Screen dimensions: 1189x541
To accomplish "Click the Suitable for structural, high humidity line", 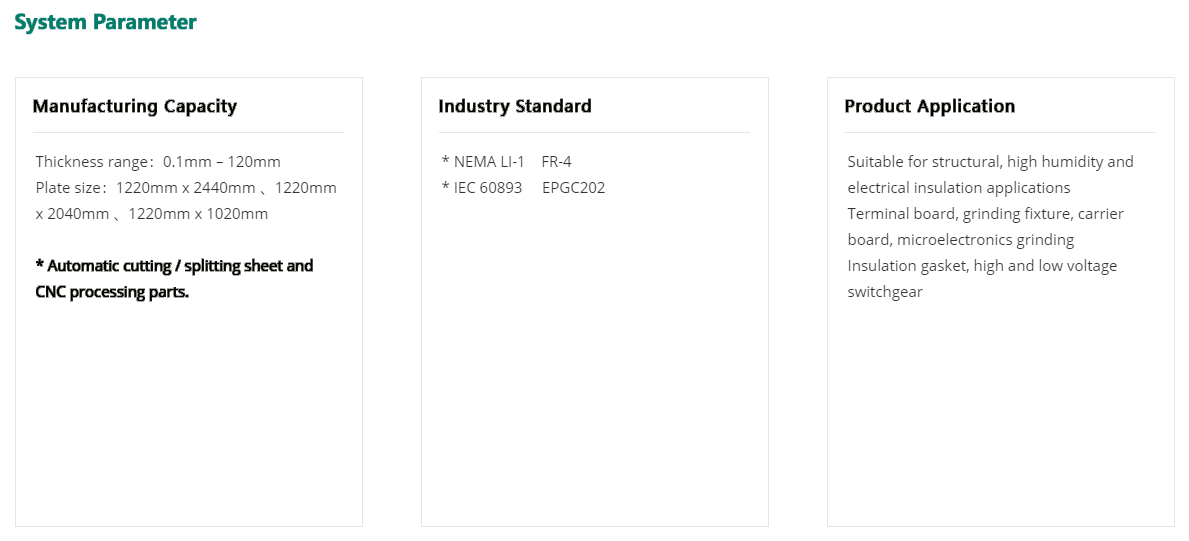I will point(990,162).
